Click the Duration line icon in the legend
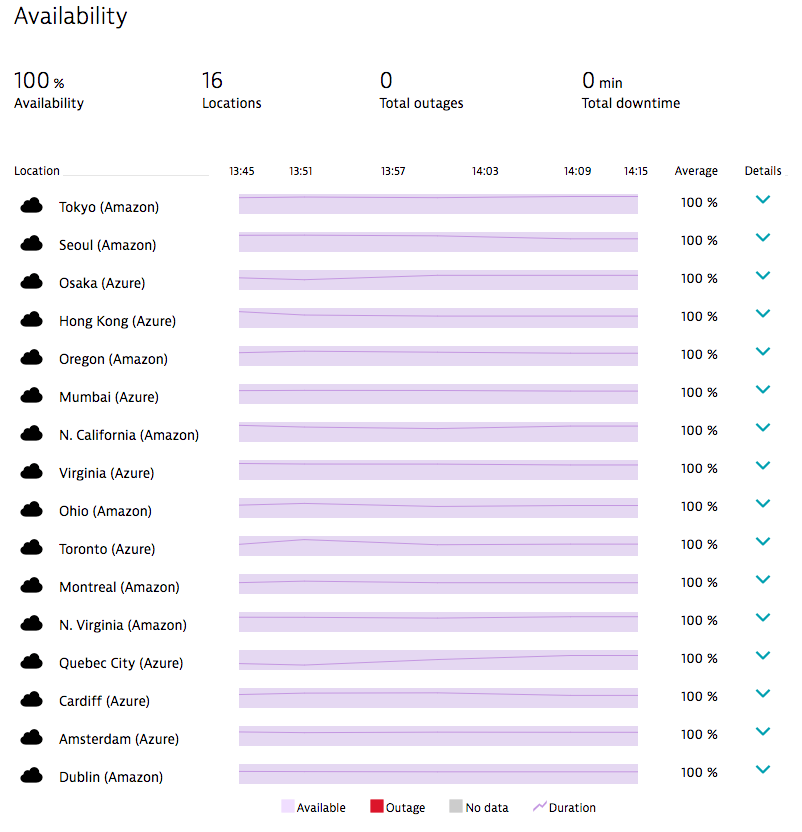802x832 pixels. (539, 807)
